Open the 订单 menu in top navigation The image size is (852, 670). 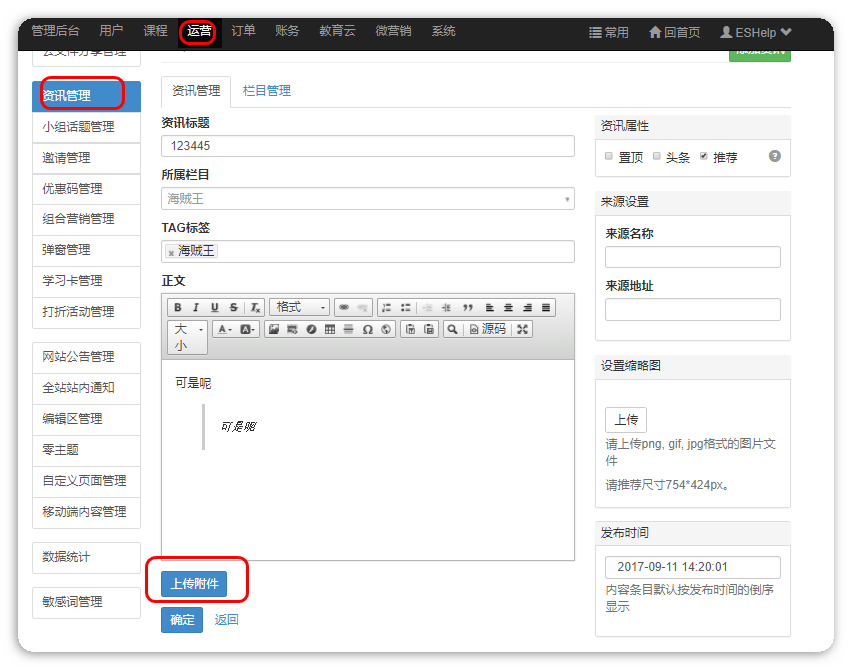[x=243, y=32]
